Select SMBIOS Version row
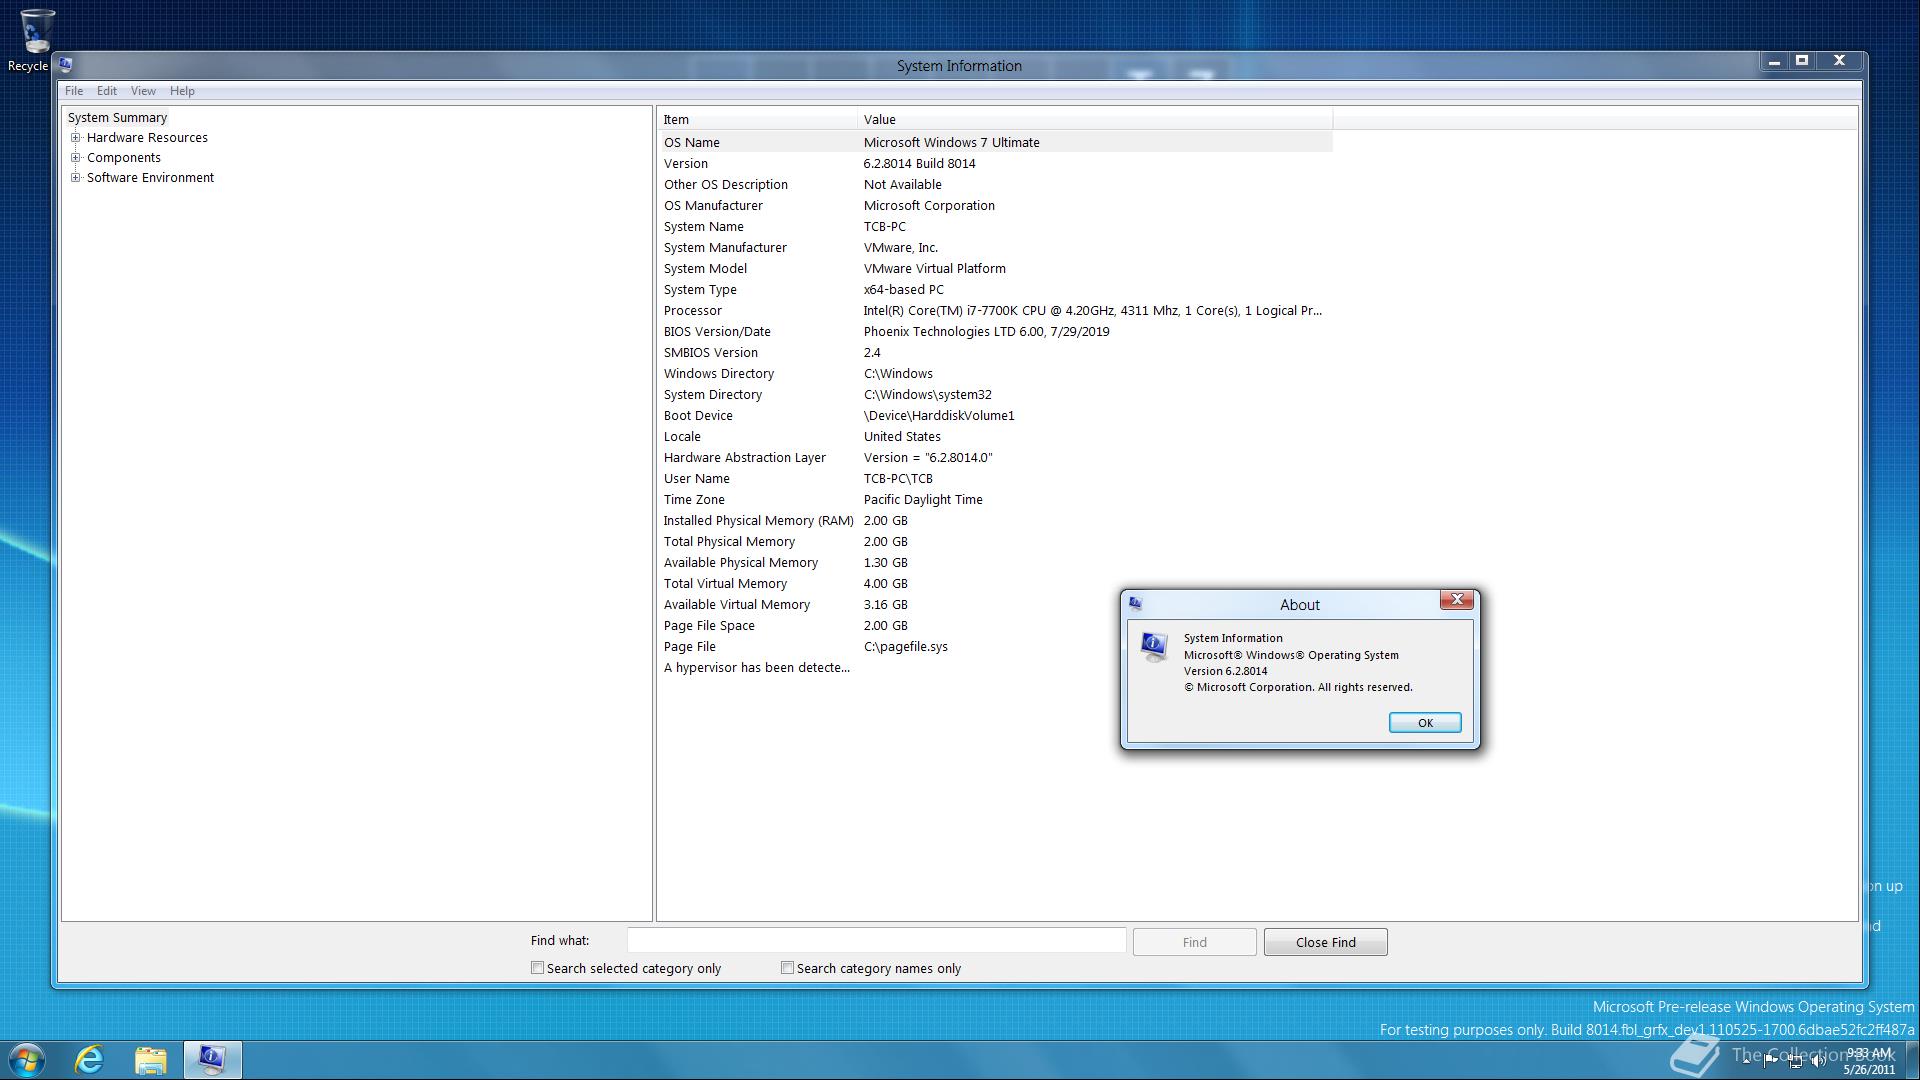The width and height of the screenshot is (1920, 1080). tap(995, 353)
